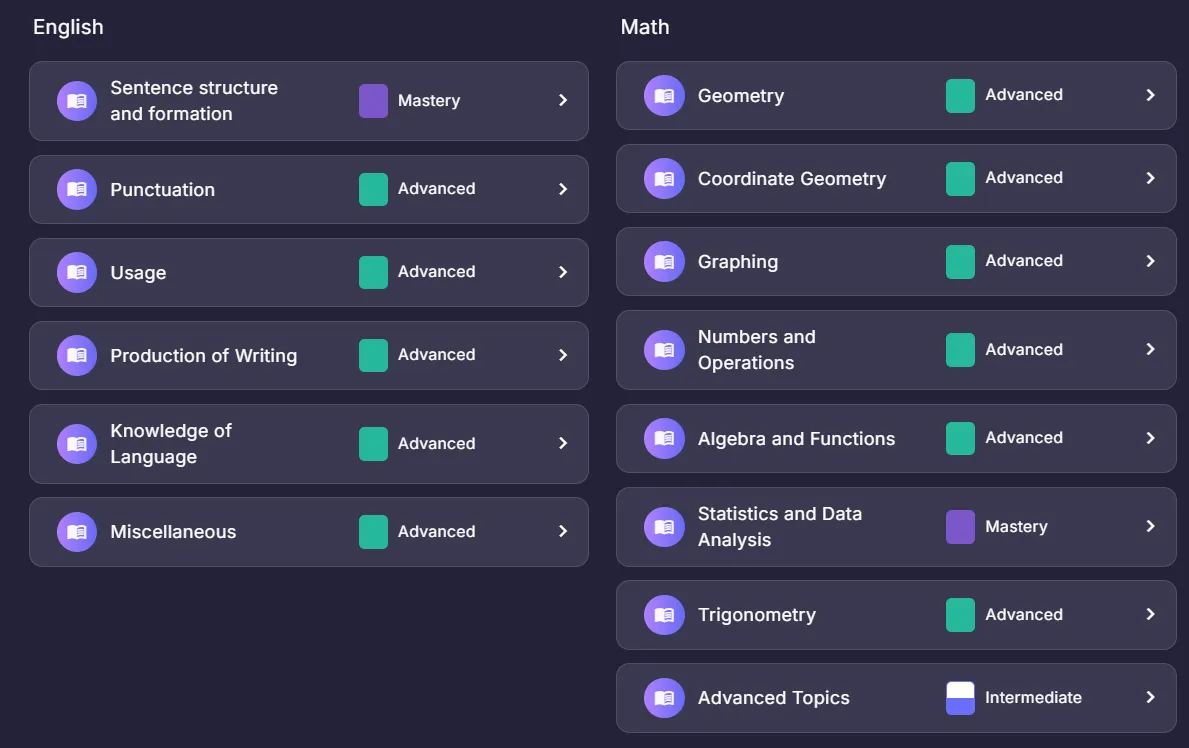This screenshot has height=748, width=1189.
Task: Expand the Statistics and Data Analysis arrow
Action: 1150,526
